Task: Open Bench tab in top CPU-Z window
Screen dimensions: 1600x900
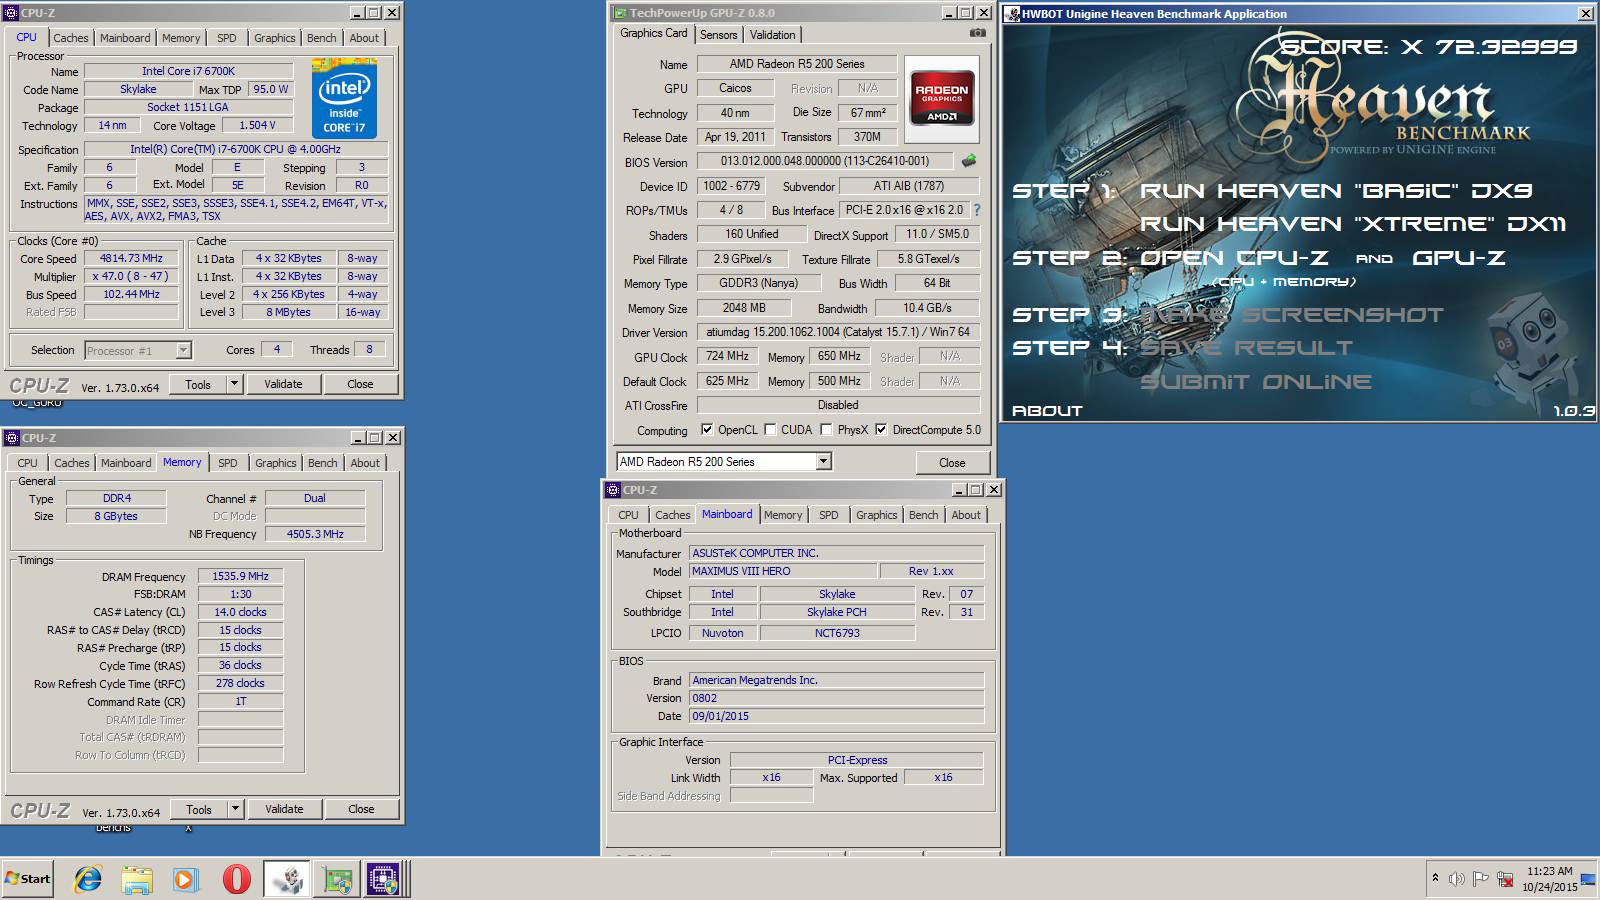Action: (322, 38)
